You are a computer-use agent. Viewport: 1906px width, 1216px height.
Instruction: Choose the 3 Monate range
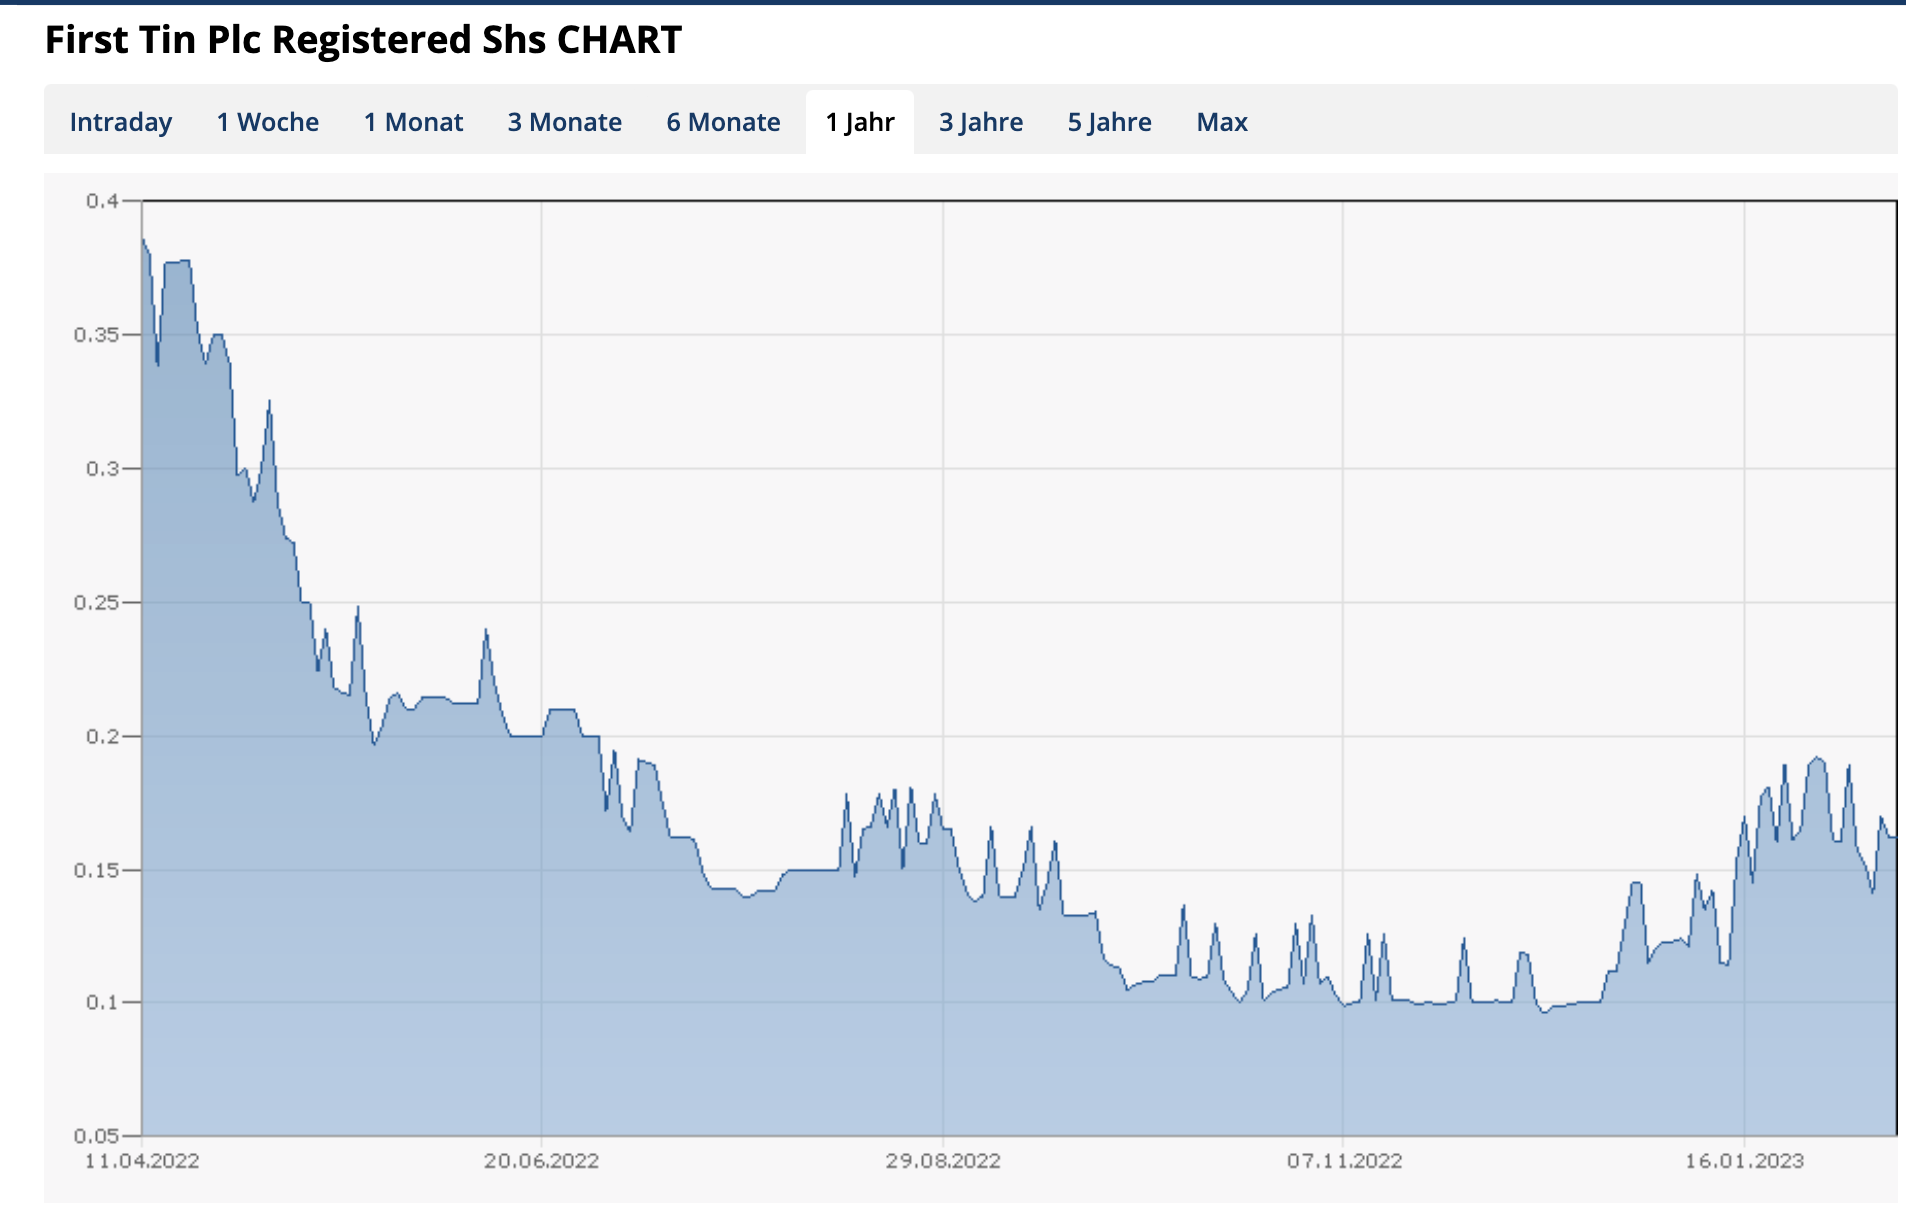pyautogui.click(x=565, y=122)
